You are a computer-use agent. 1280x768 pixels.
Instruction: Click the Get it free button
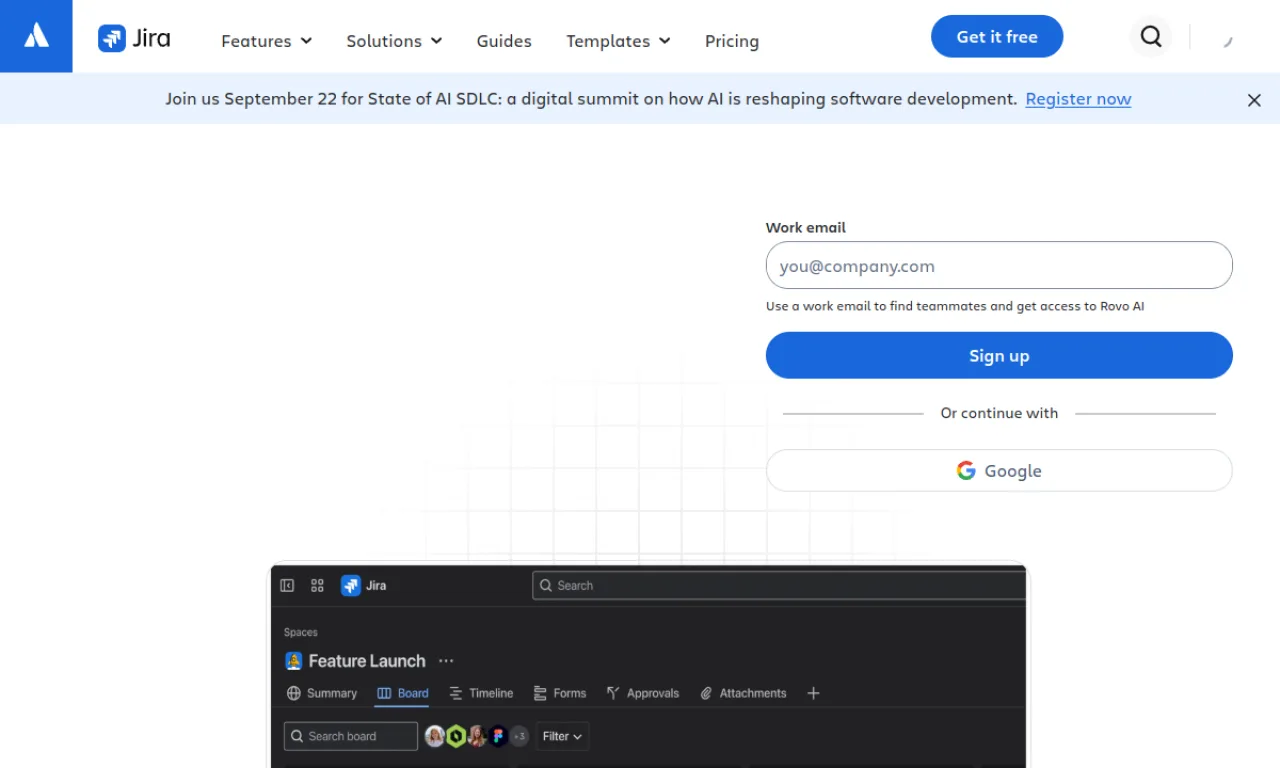pyautogui.click(x=997, y=36)
